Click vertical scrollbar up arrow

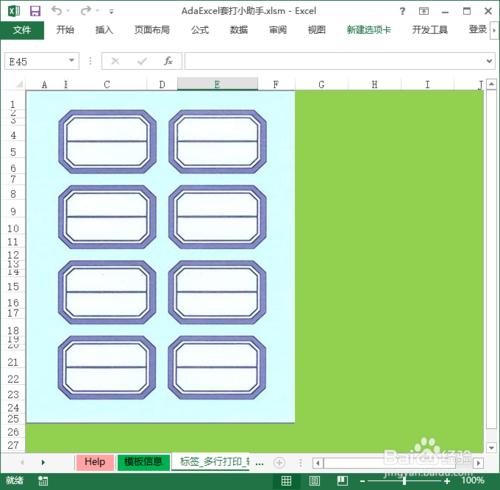point(491,84)
